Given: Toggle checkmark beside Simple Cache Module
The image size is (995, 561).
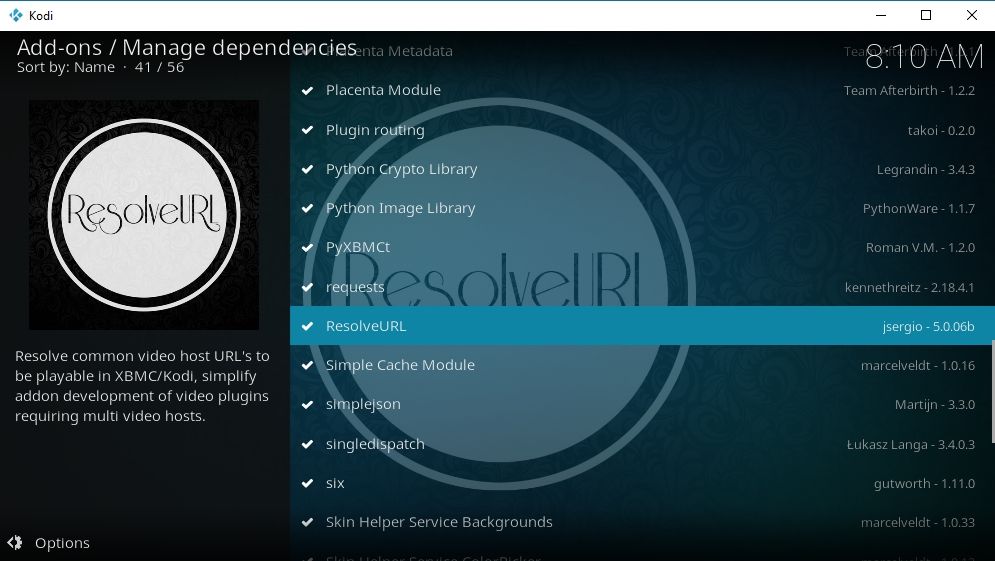Looking at the screenshot, I should pos(308,366).
